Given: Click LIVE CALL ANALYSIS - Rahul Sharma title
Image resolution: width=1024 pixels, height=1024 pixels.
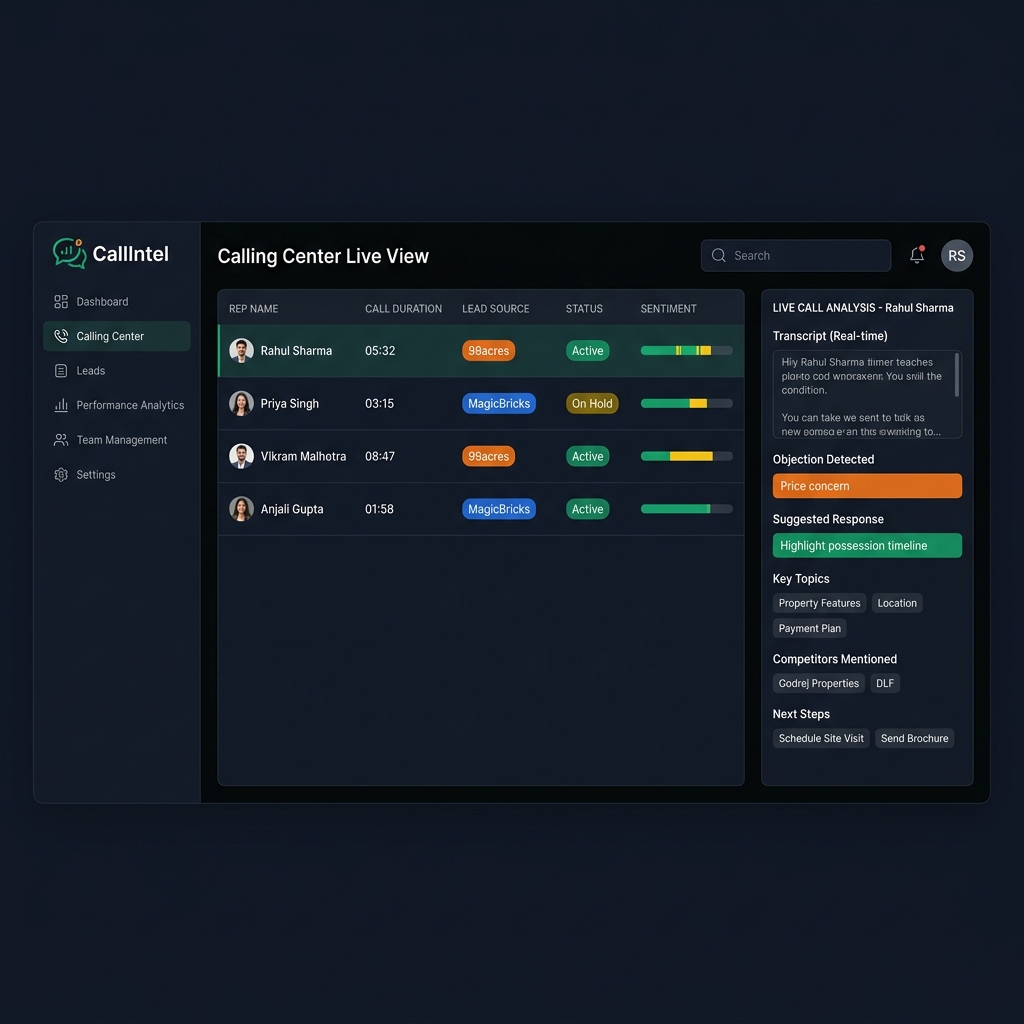Looking at the screenshot, I should click(863, 308).
